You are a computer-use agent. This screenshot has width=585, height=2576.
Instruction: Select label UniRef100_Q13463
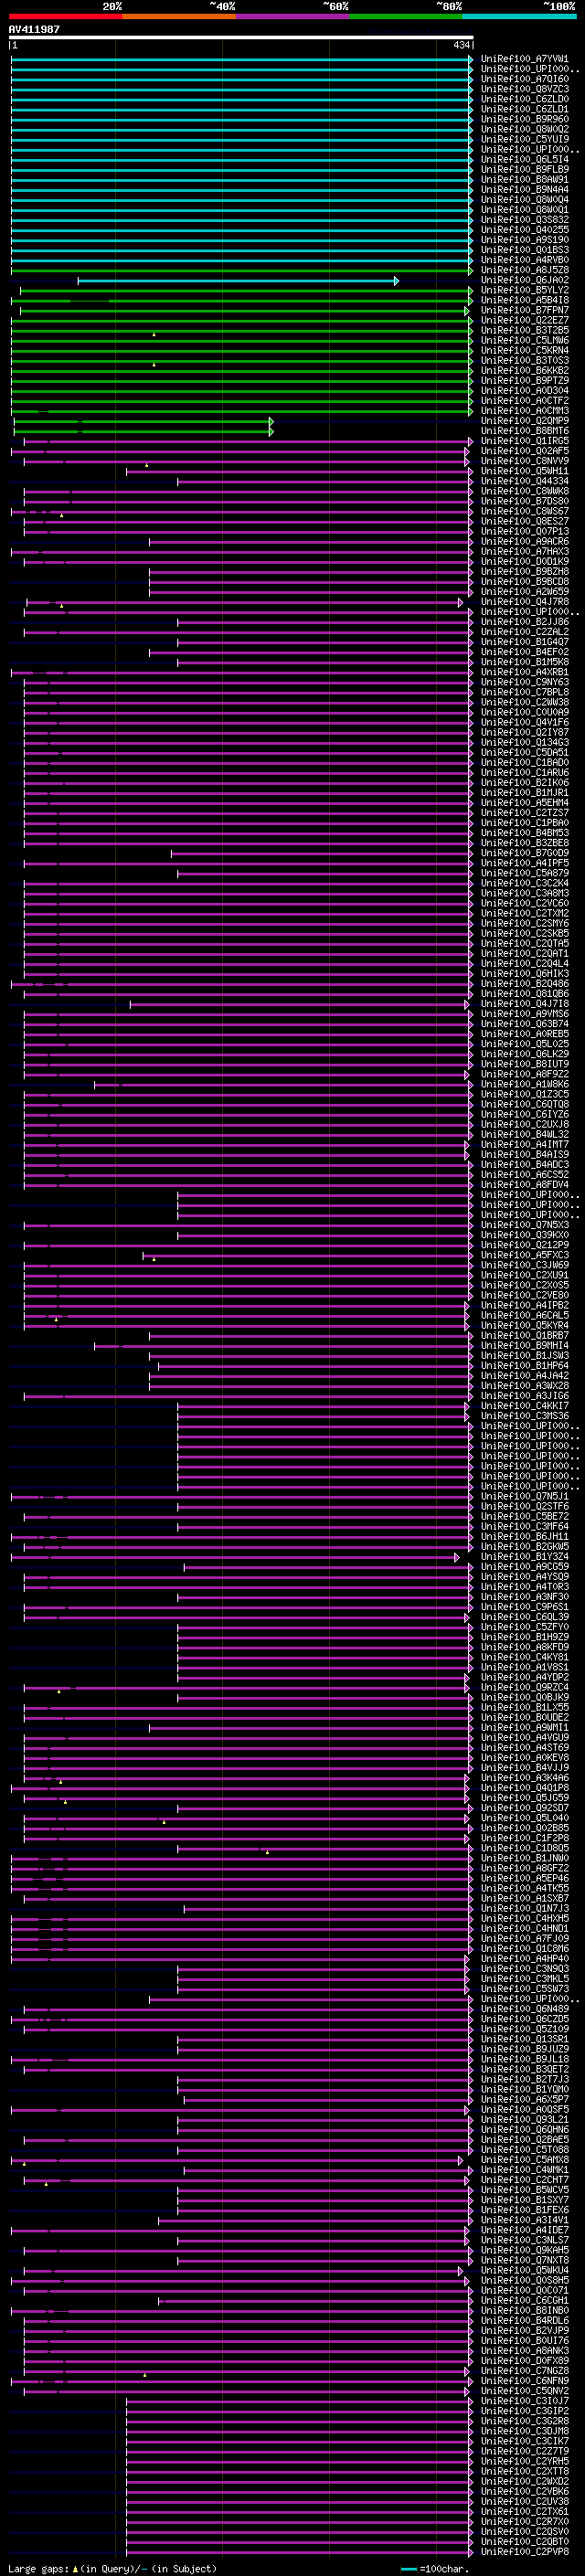525,742
